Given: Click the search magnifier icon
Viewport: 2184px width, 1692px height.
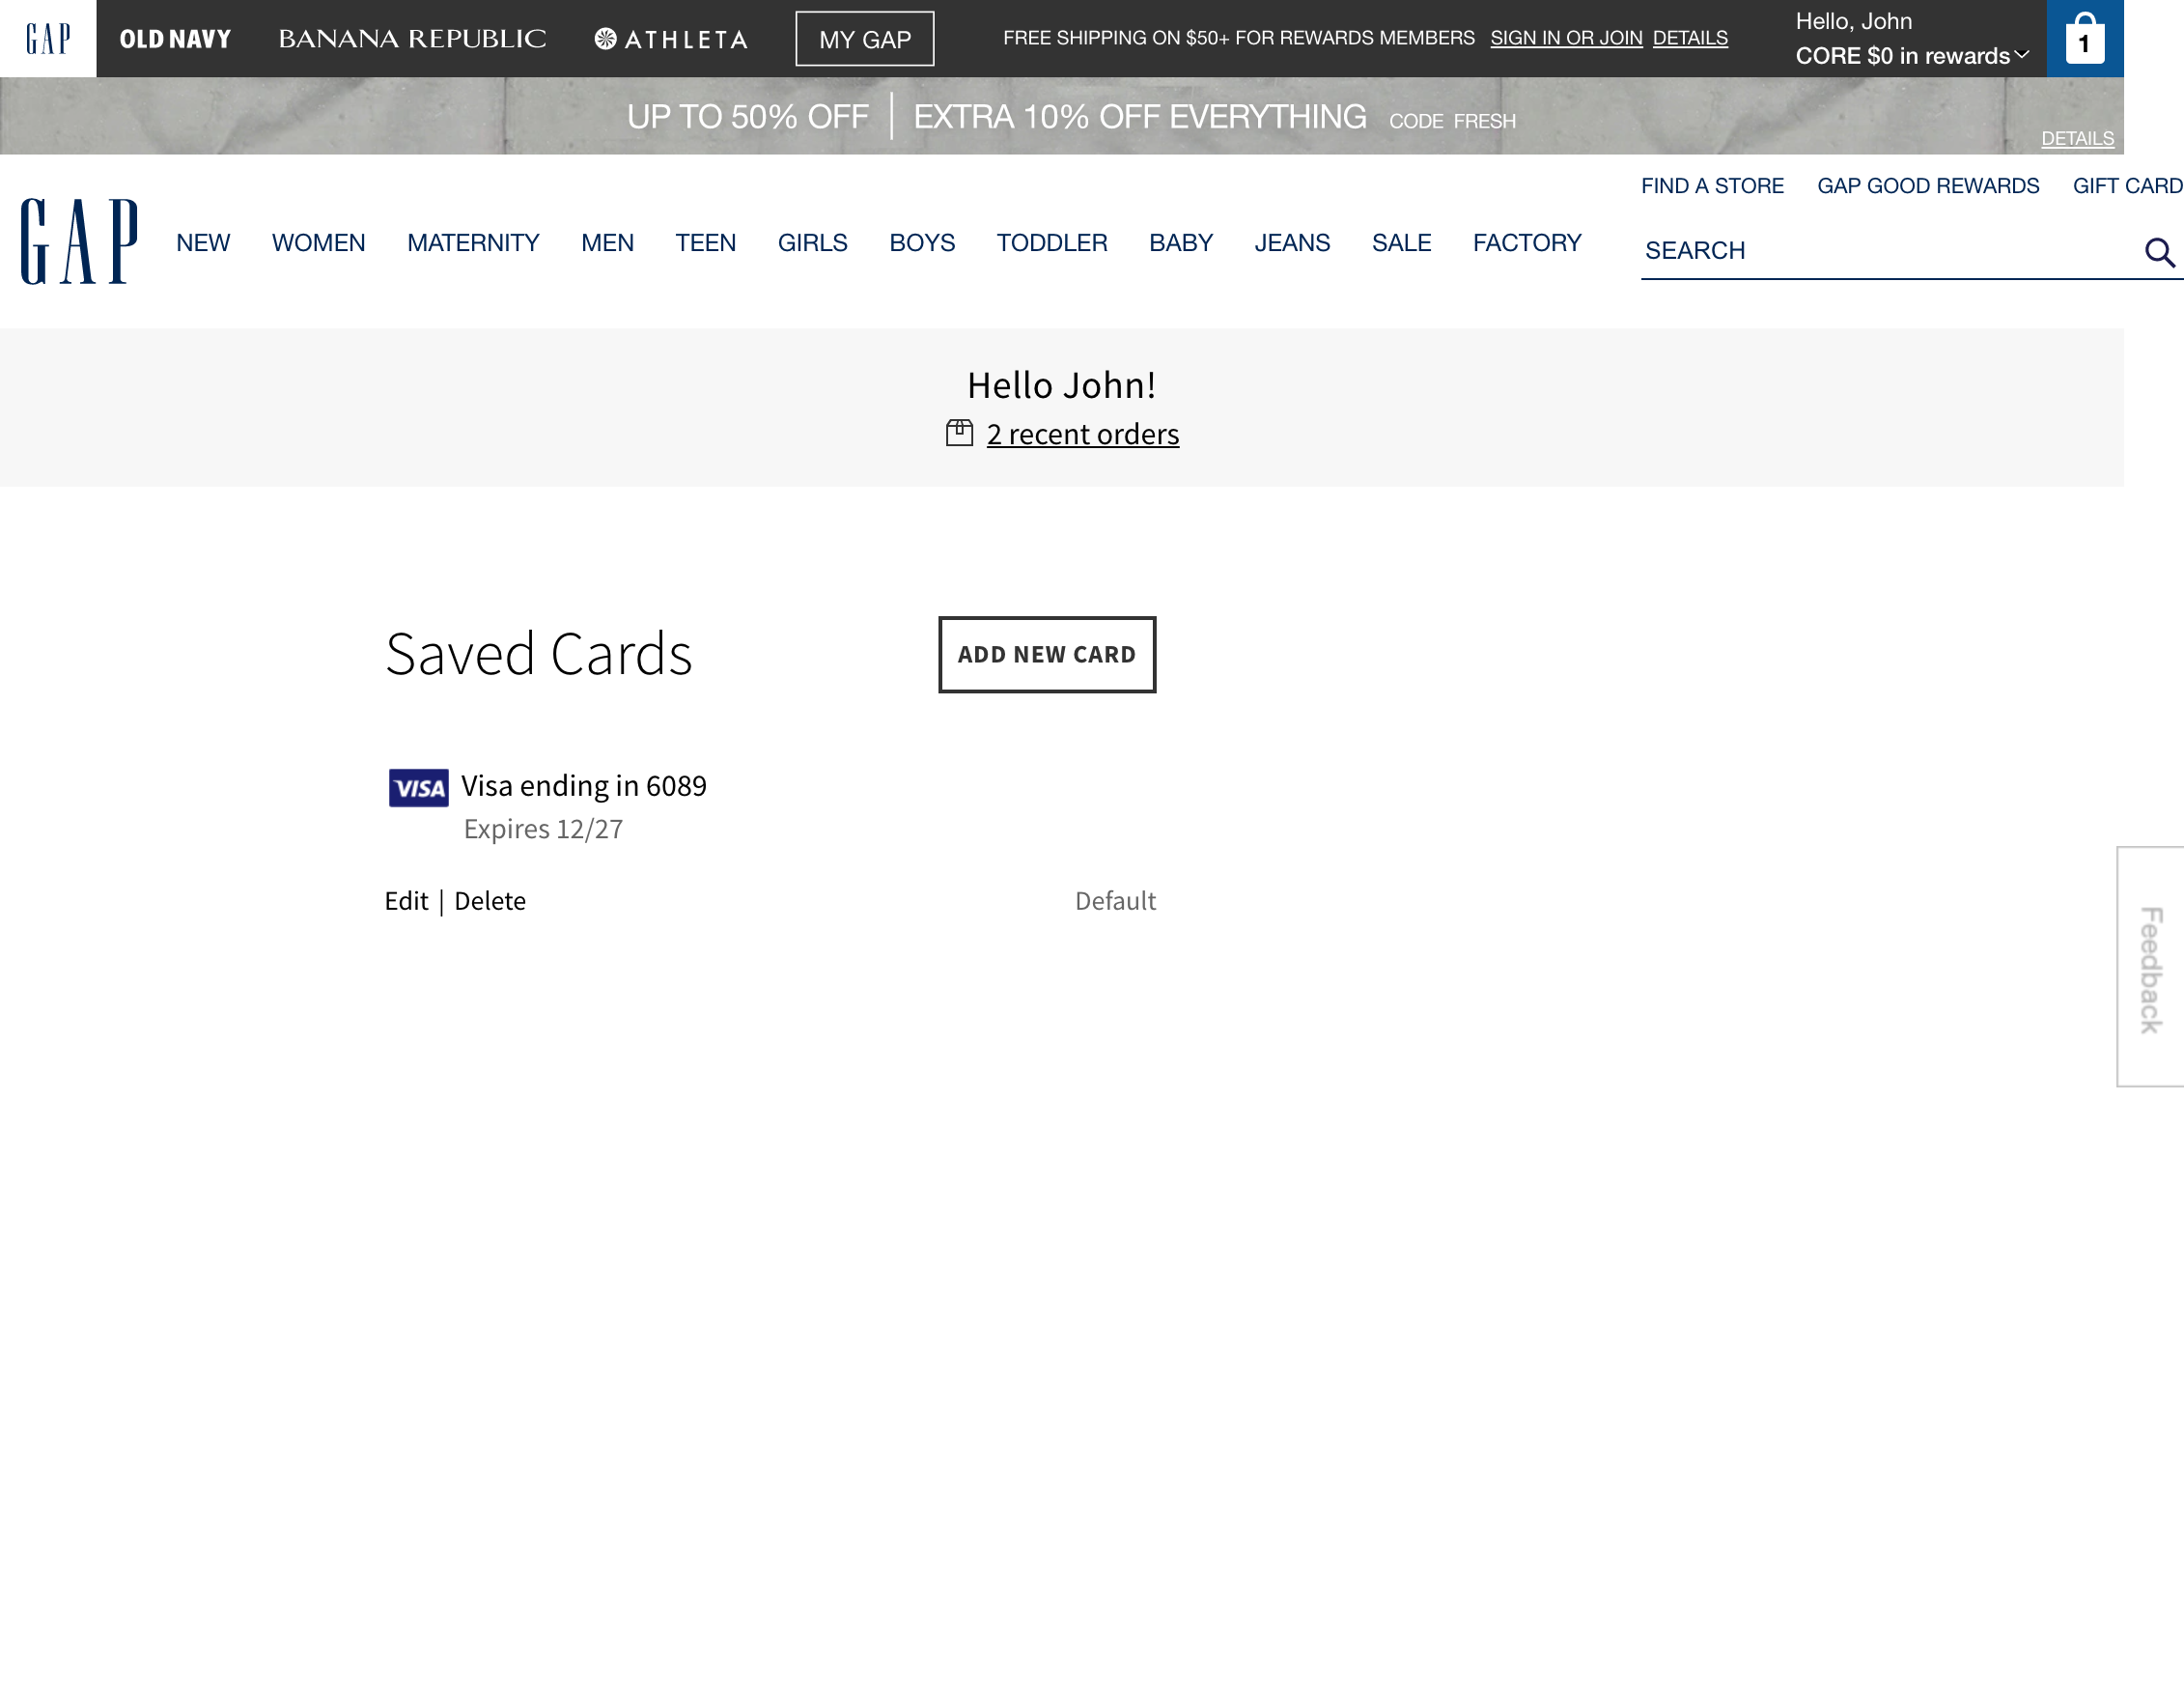Looking at the screenshot, I should [x=2159, y=252].
